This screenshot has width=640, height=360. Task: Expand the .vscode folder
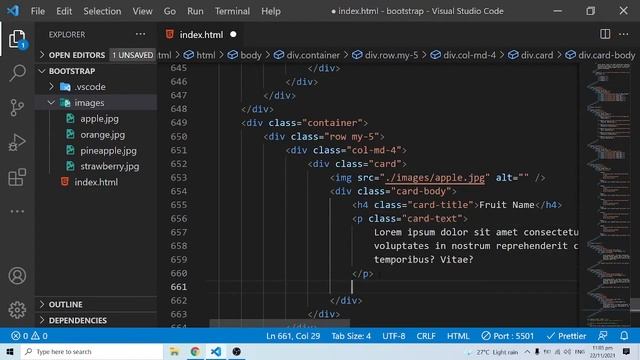click(x=90, y=87)
